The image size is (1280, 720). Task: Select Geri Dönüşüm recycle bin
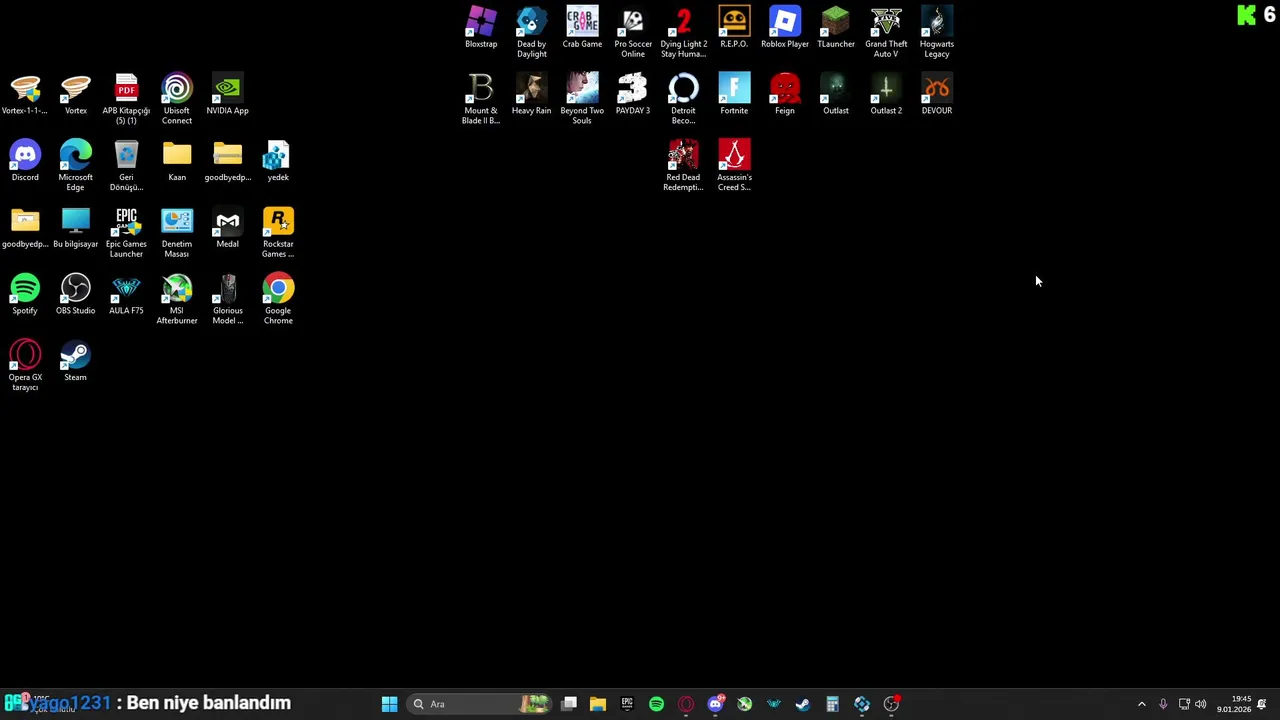[126, 165]
